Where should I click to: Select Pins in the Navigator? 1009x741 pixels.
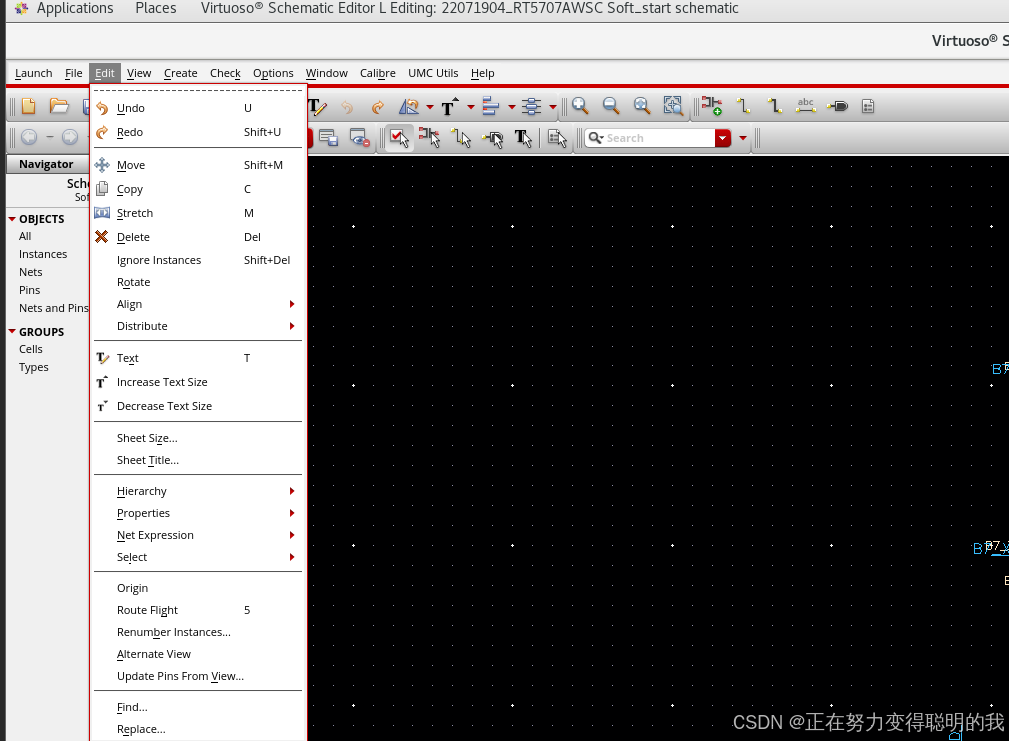point(30,290)
